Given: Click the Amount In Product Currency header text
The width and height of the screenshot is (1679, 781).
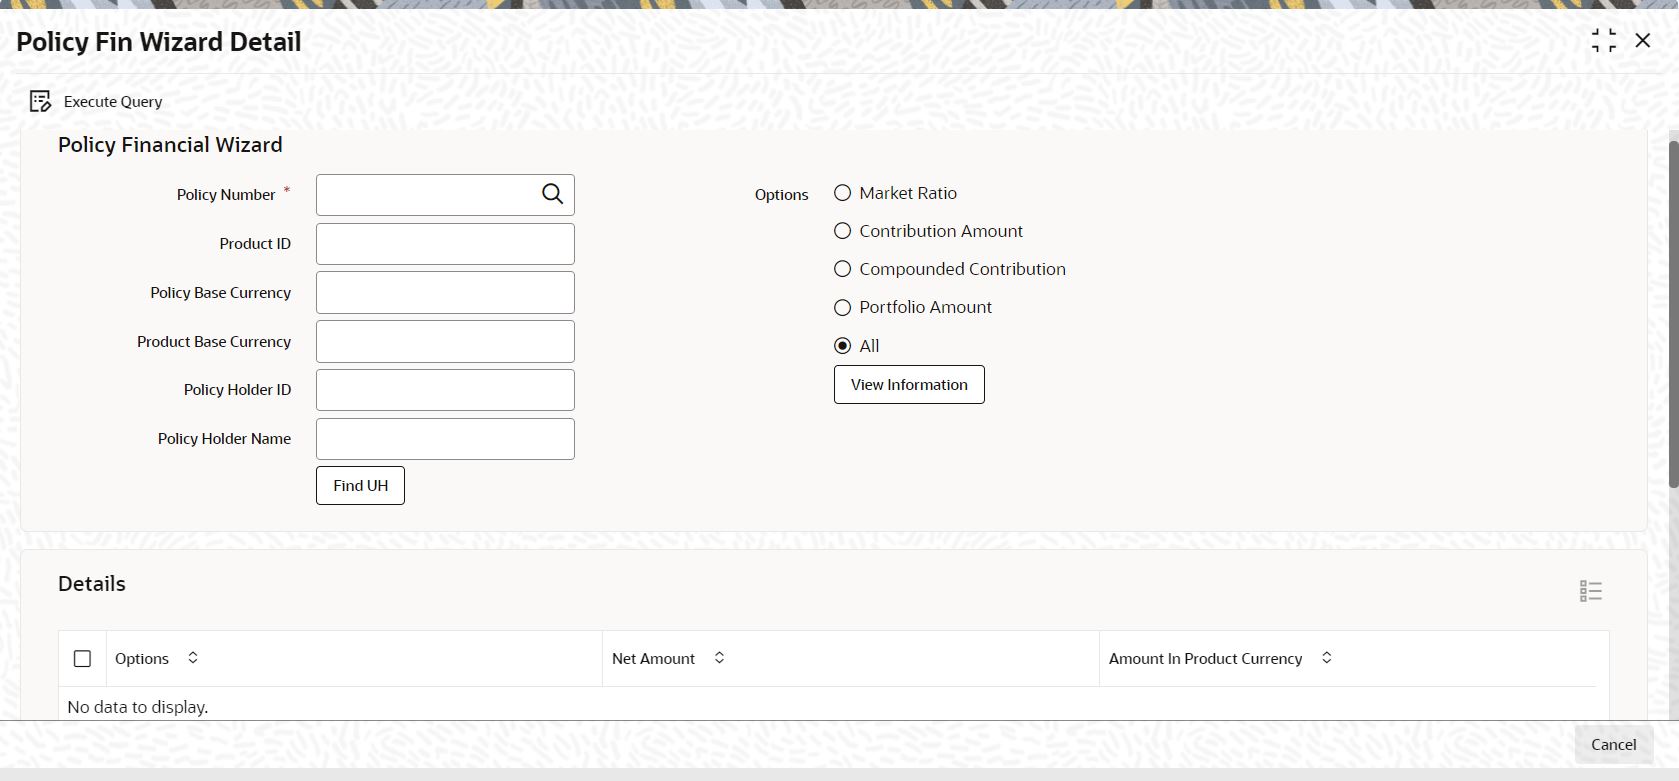Looking at the screenshot, I should tap(1205, 659).
